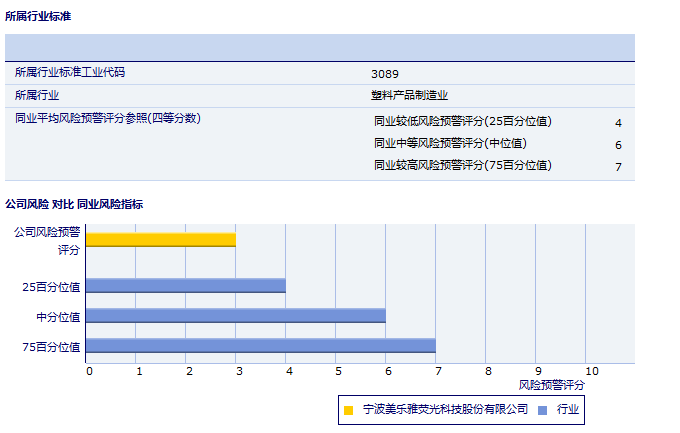Click the blue 中分位值 bar
The height and width of the screenshot is (433, 680).
[x=235, y=316]
